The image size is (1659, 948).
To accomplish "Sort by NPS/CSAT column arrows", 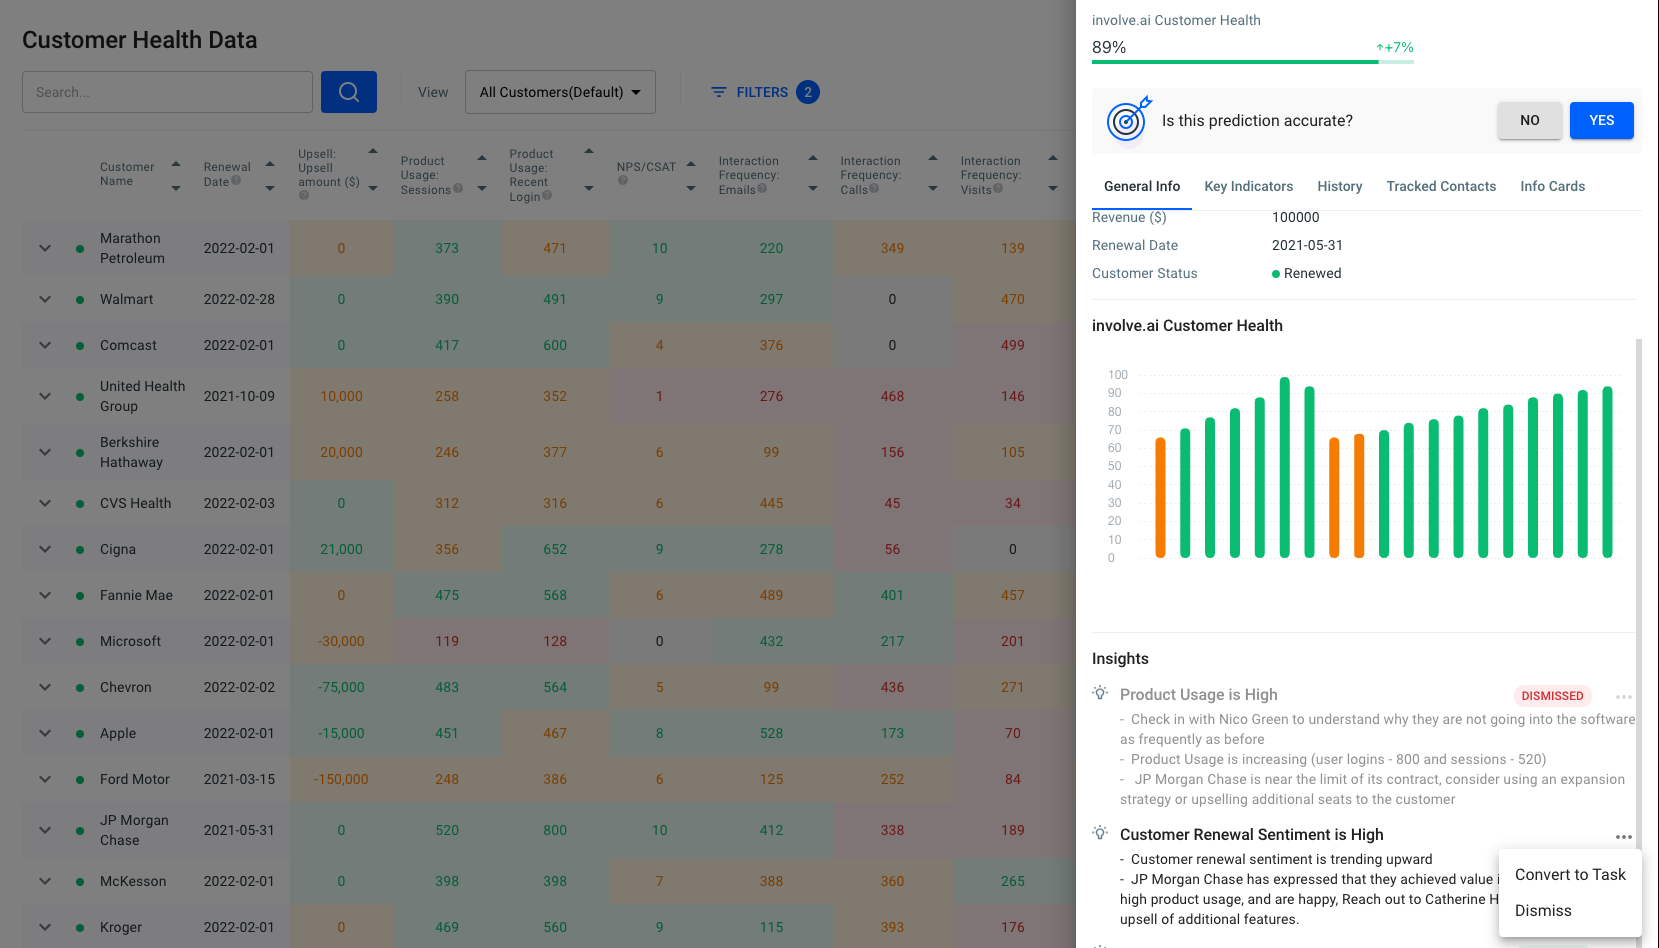I will tap(690, 175).
